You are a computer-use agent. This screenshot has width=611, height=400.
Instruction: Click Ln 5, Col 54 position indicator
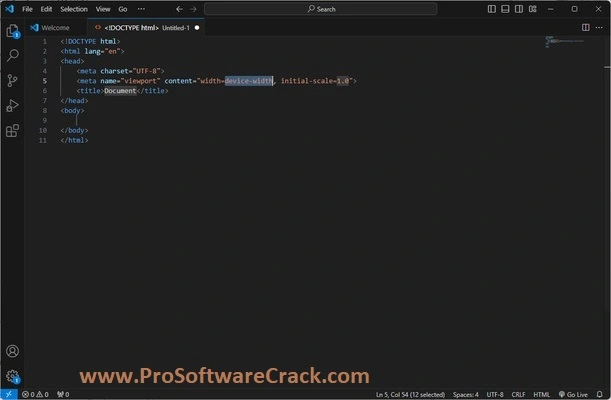click(x=410, y=395)
